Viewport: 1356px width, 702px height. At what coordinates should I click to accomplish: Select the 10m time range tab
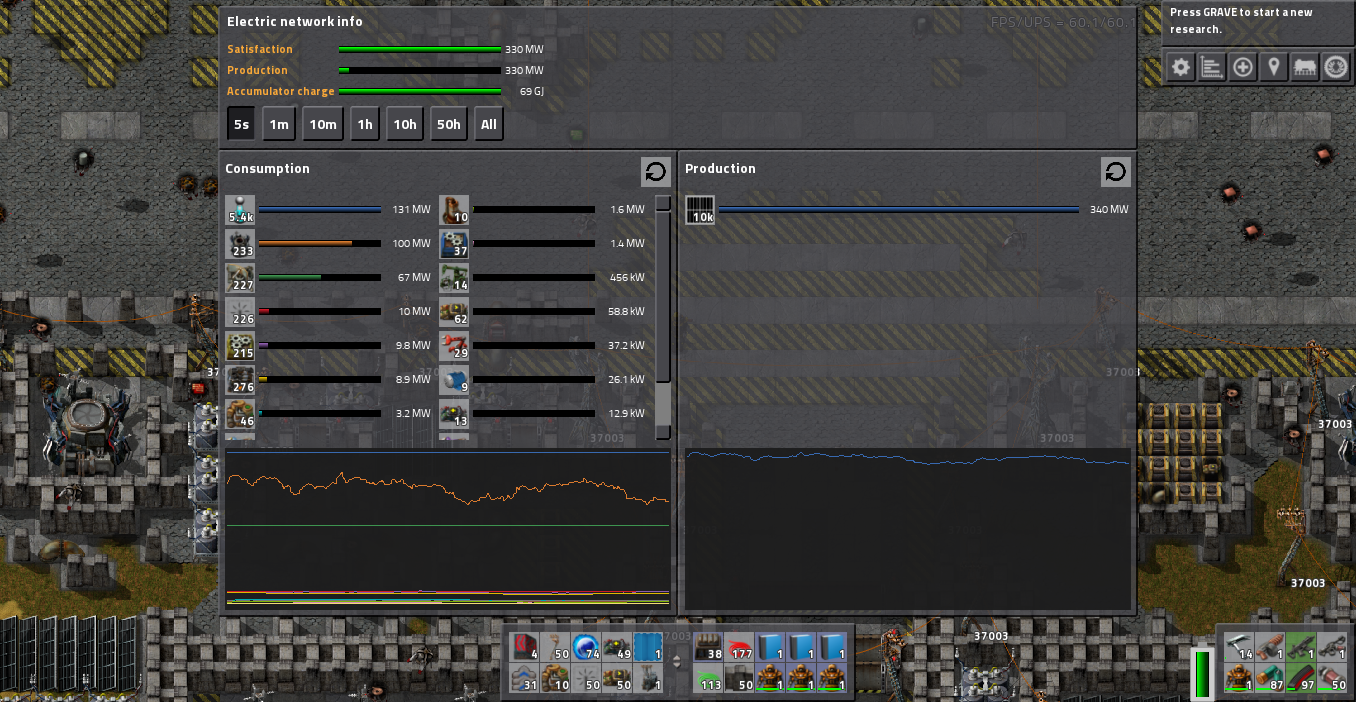click(323, 124)
